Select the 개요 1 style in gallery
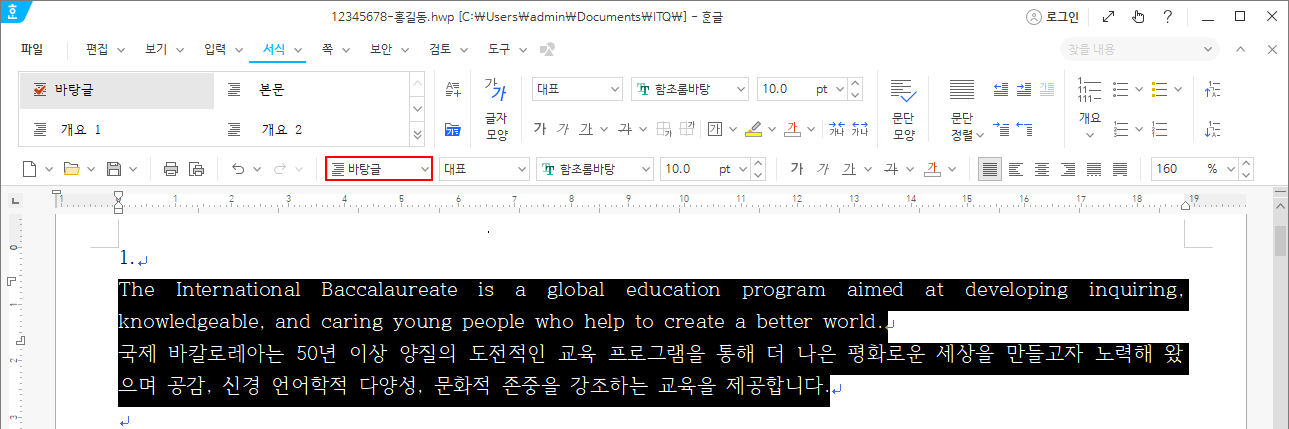This screenshot has height=429, width=1289. [117, 129]
